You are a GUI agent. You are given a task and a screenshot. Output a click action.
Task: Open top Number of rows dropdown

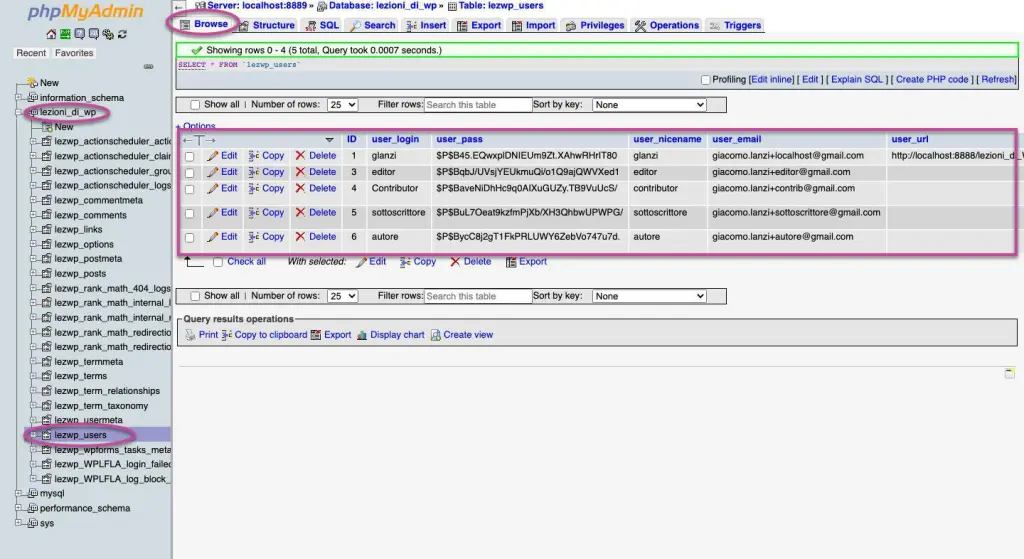pyautogui.click(x=342, y=104)
